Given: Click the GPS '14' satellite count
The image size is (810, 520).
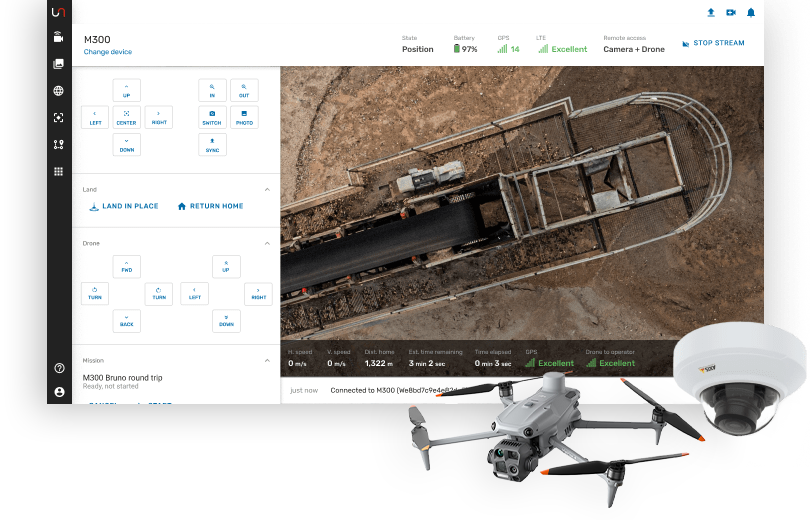Looking at the screenshot, I should tap(508, 49).
